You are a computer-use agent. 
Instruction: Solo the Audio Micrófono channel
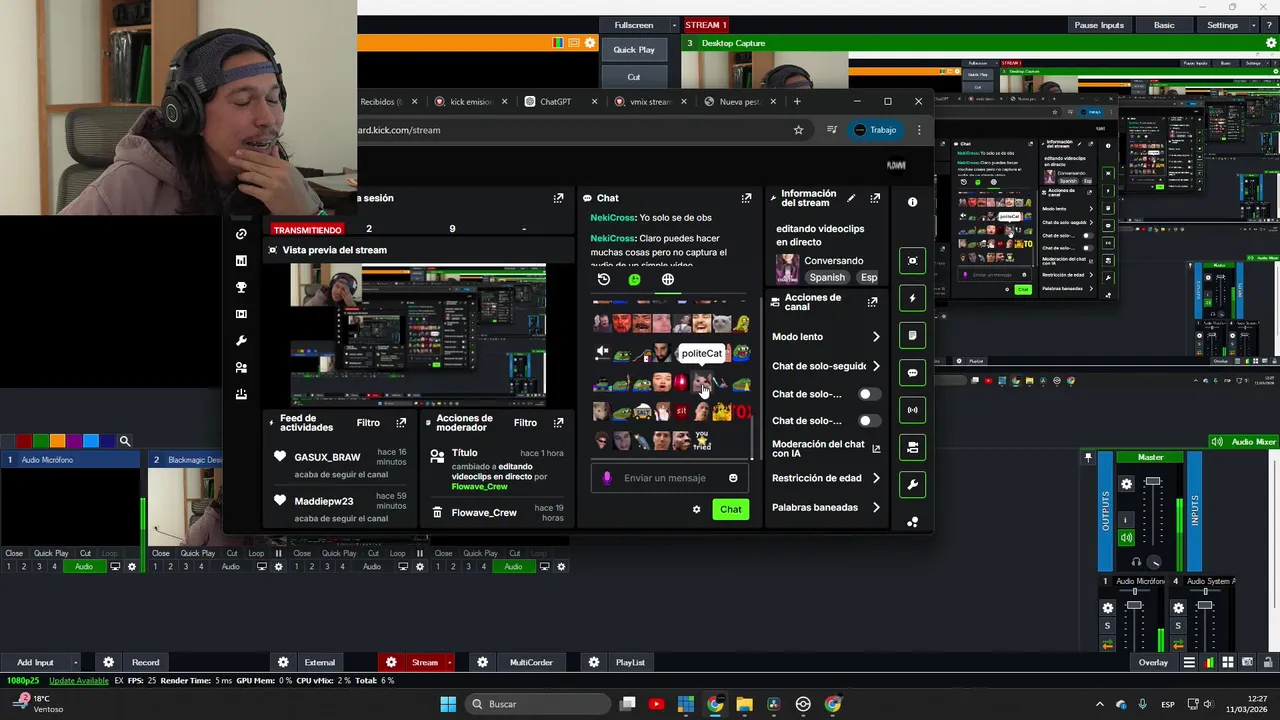(1107, 626)
